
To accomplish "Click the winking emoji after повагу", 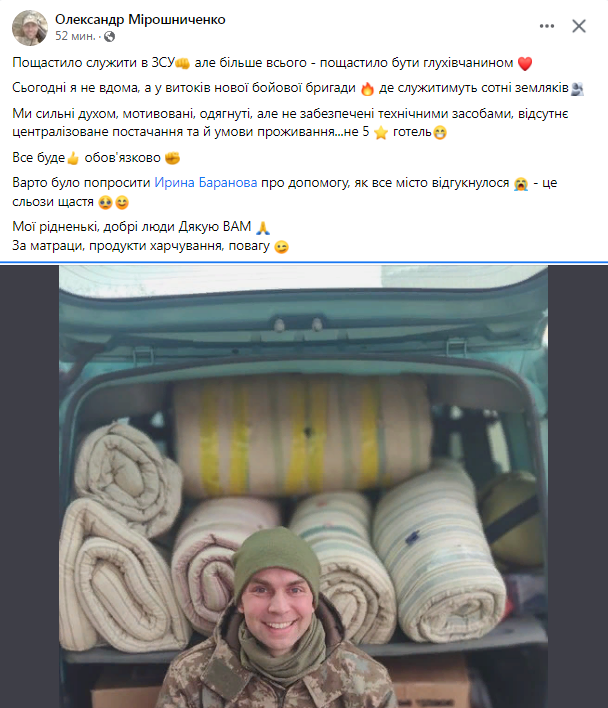I will tap(281, 247).
